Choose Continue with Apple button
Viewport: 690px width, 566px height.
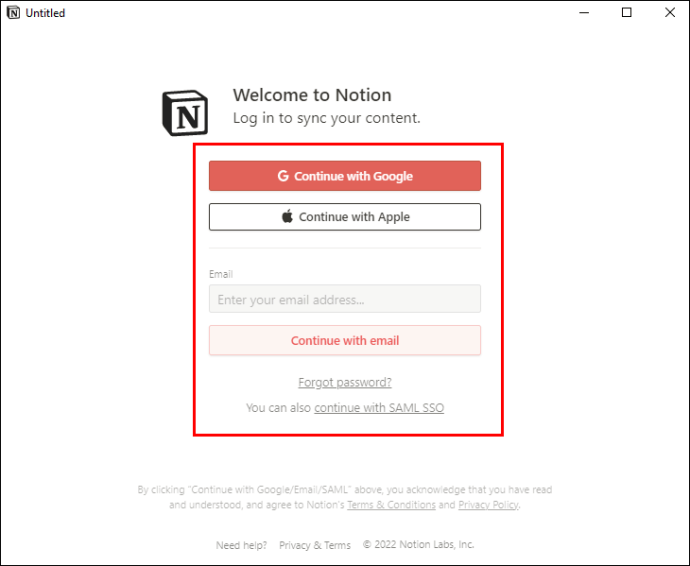345,217
